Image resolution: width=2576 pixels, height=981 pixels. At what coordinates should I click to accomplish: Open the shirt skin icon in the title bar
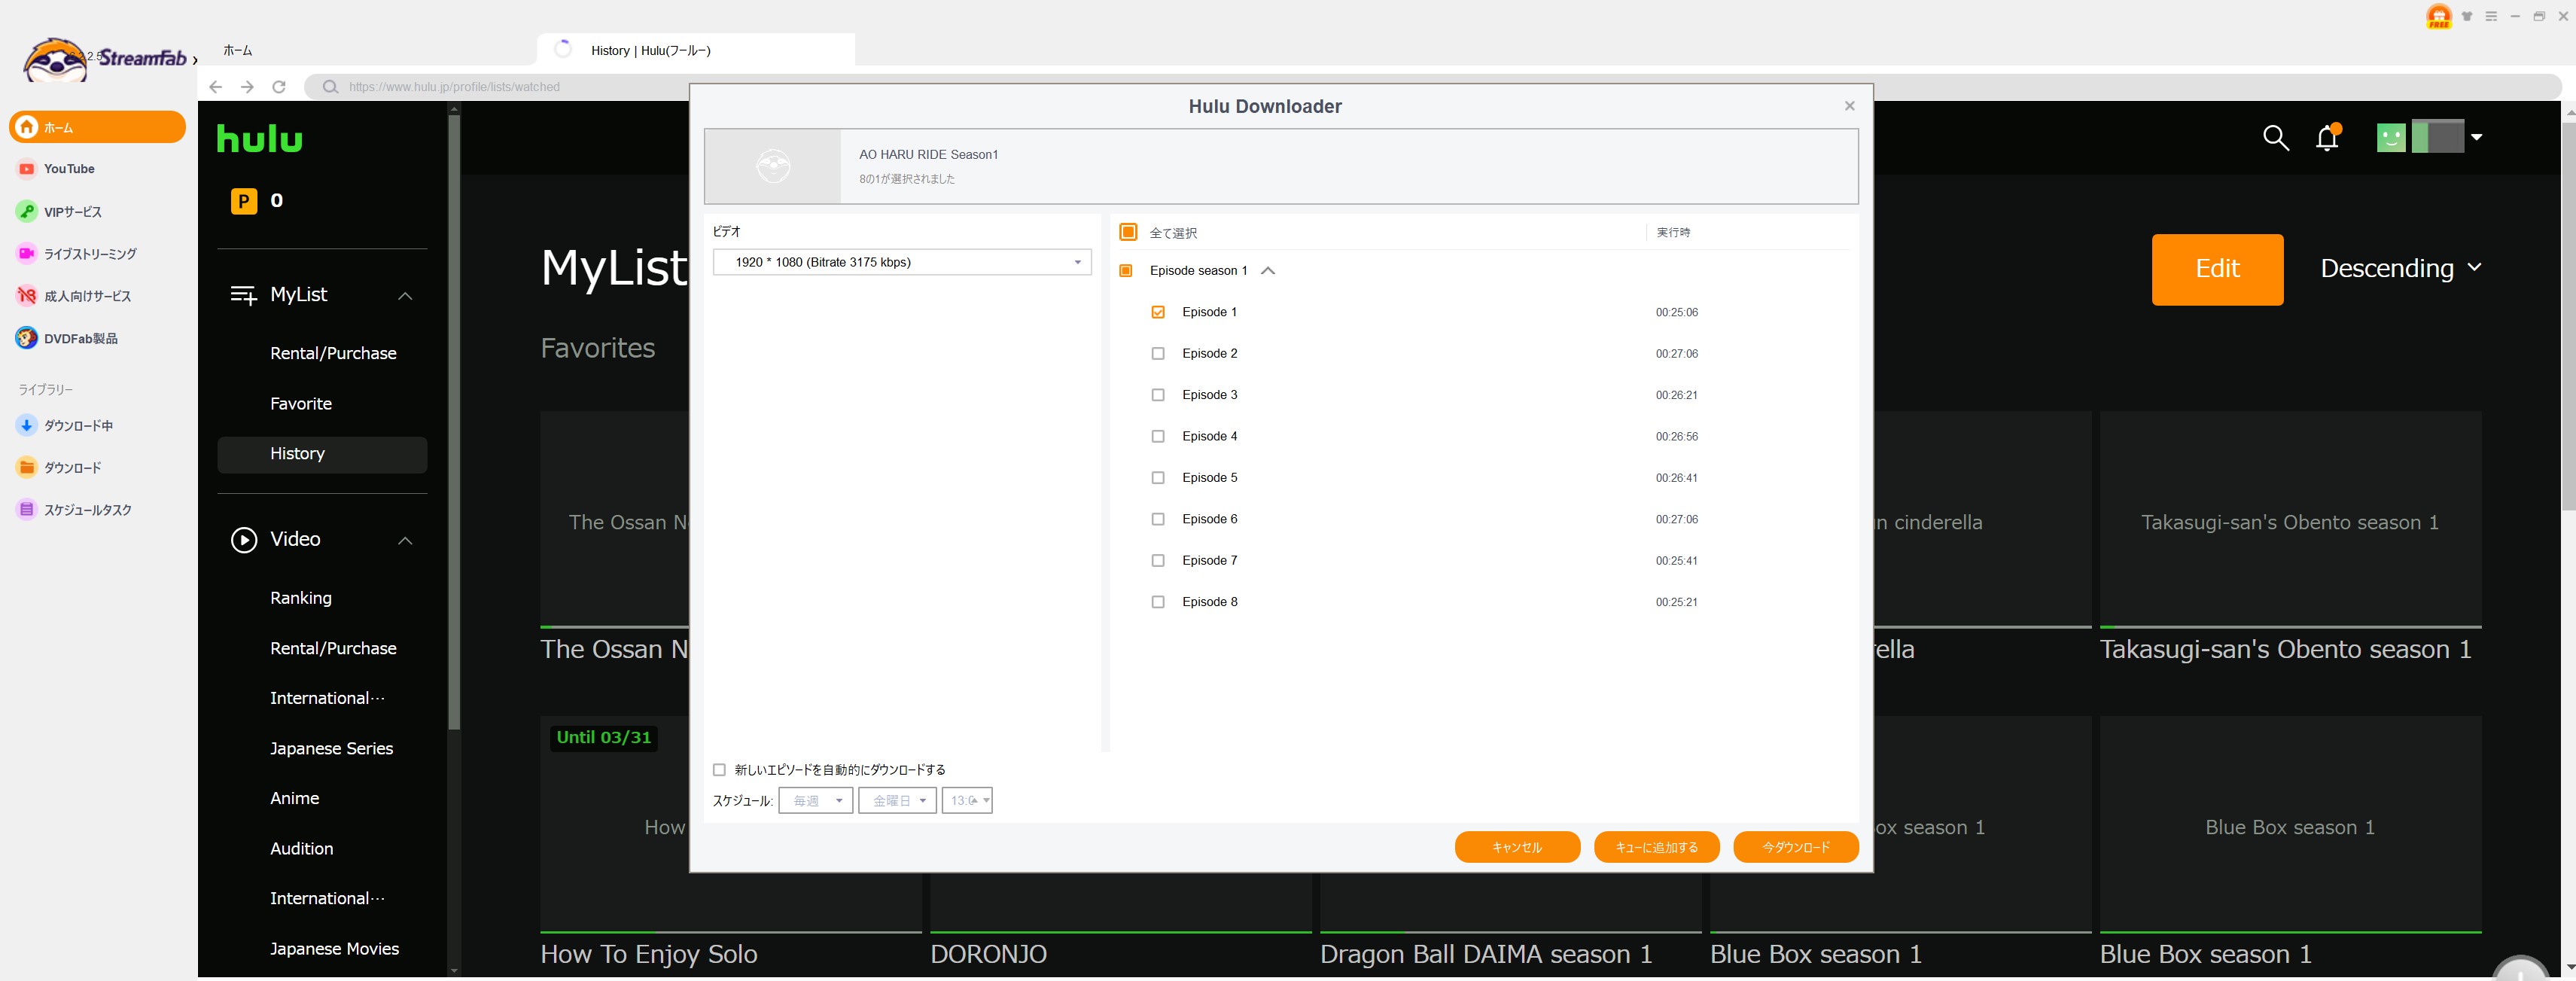2467,16
